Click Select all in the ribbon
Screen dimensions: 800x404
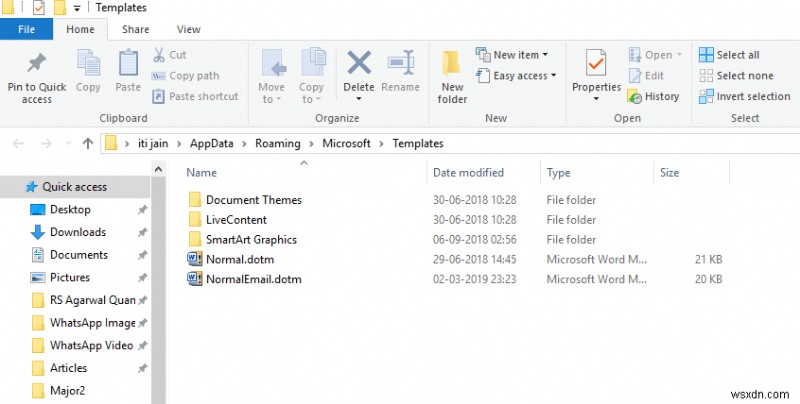(730, 55)
